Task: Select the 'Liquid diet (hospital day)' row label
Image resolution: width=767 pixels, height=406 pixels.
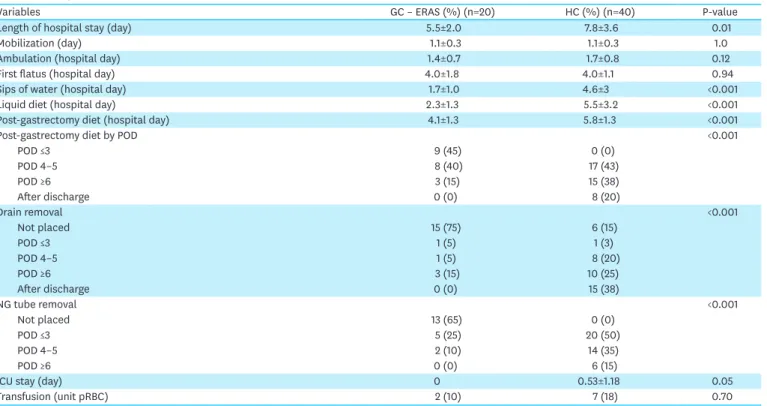Action: click(58, 105)
